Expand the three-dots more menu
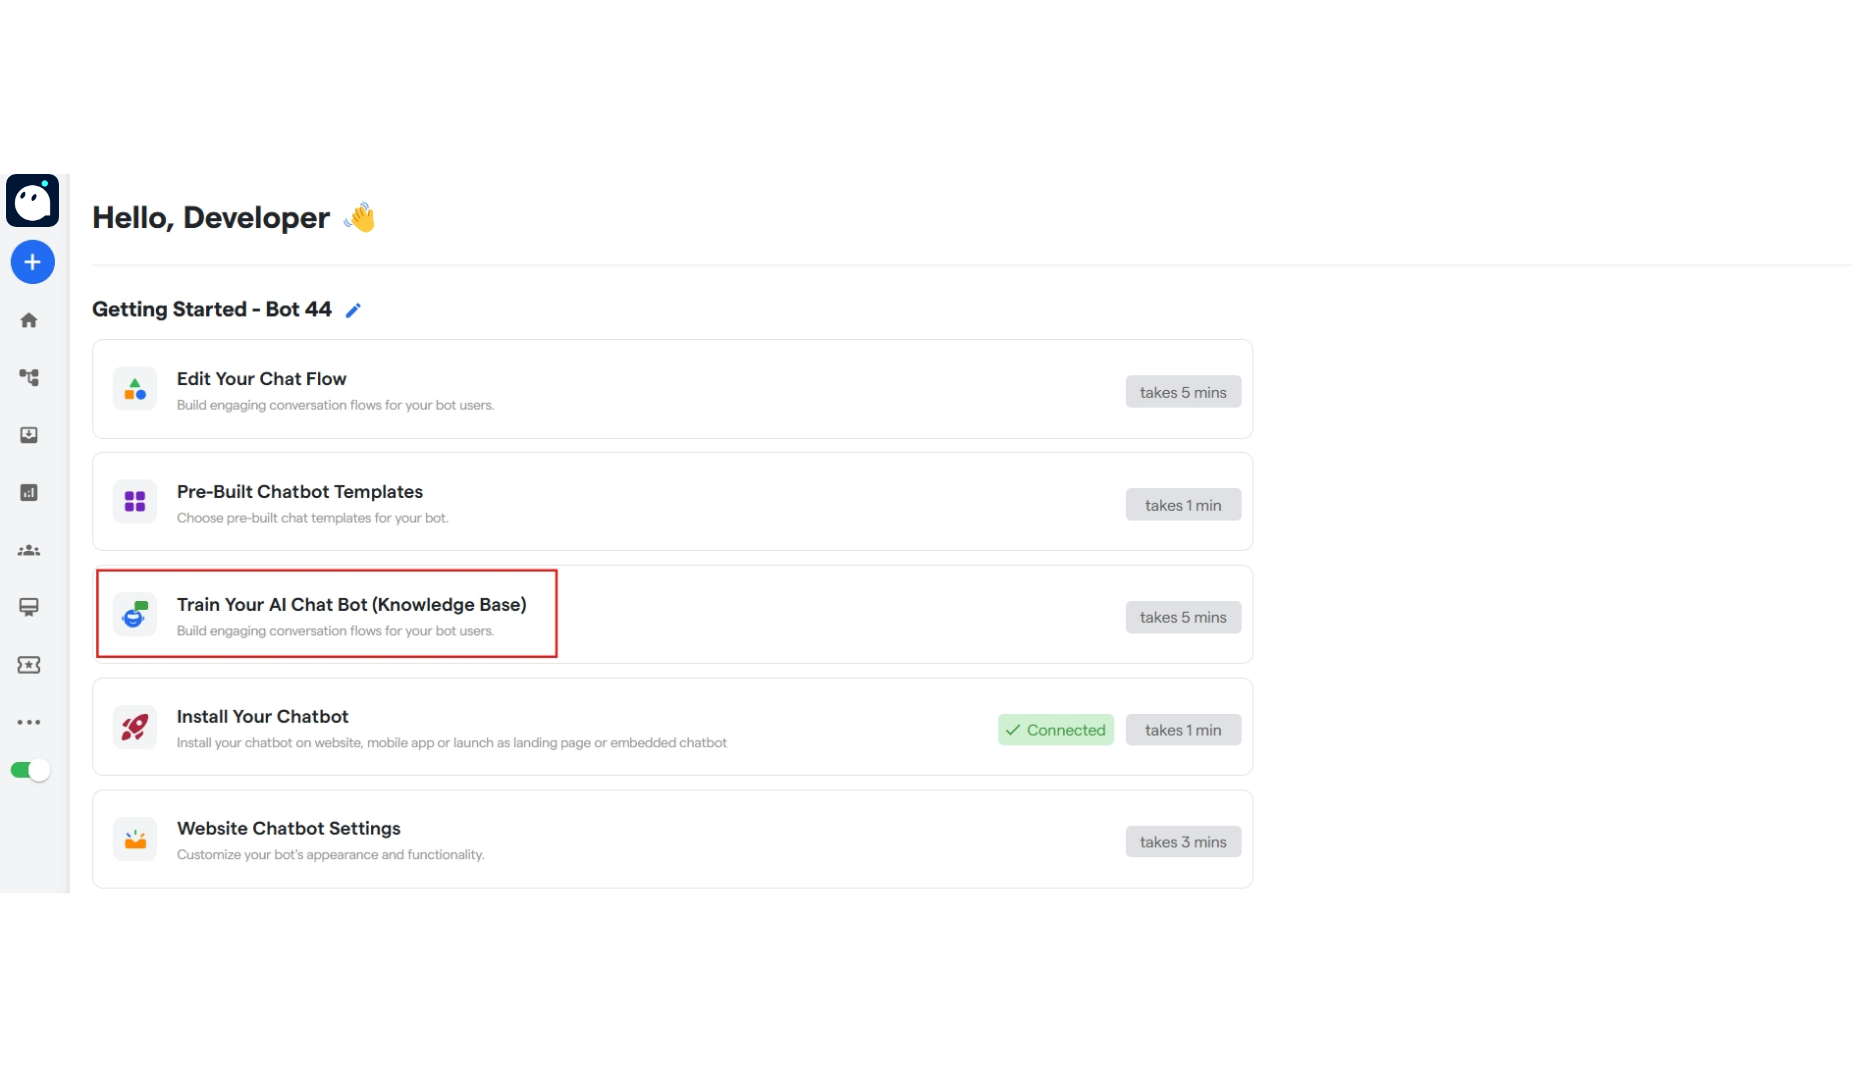The width and height of the screenshot is (1866, 1080). (29, 722)
